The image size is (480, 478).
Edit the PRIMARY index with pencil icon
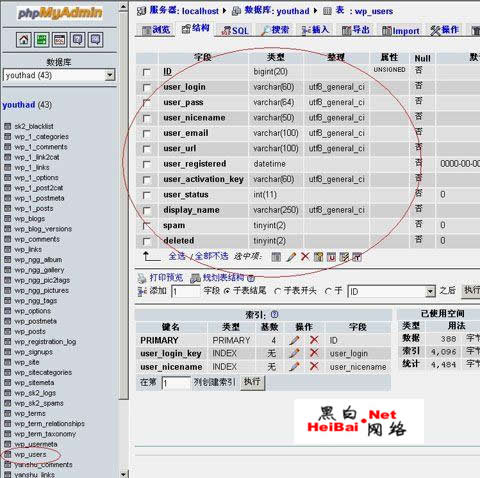tap(294, 340)
